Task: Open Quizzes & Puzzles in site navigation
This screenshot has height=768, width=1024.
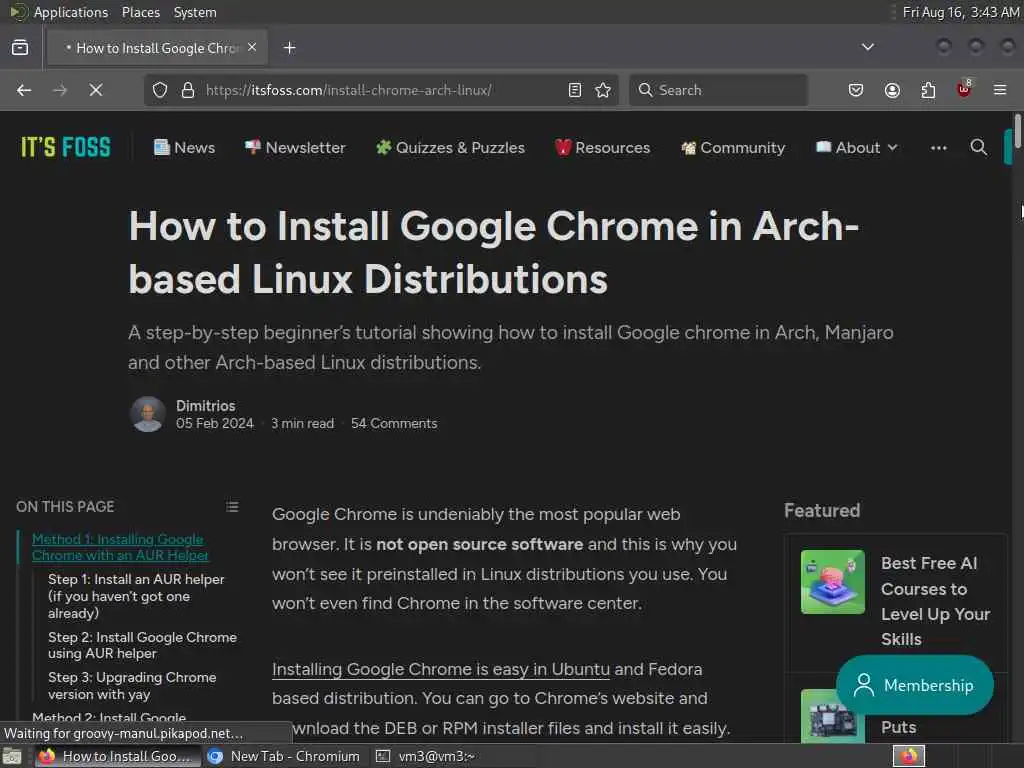Action: click(451, 148)
